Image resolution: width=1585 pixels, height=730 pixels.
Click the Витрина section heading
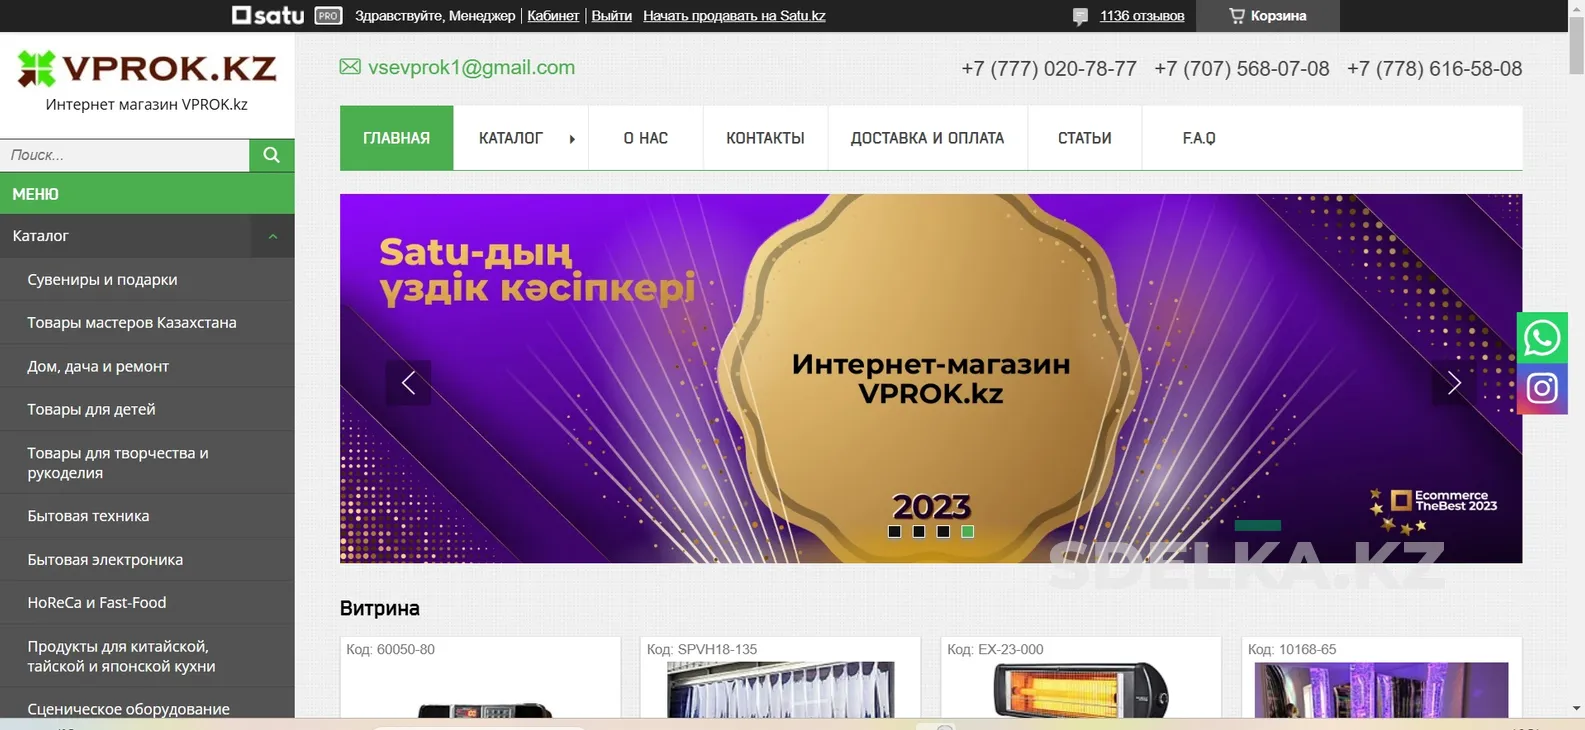pos(380,608)
